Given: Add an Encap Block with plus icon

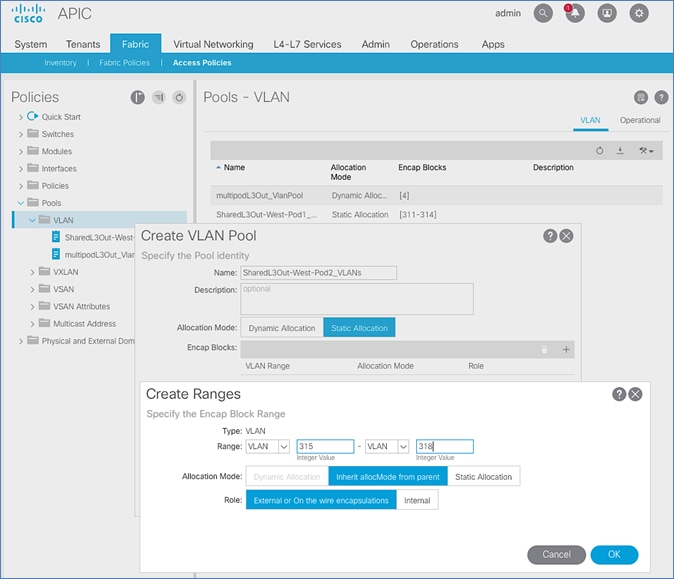Looking at the screenshot, I should 566,349.
